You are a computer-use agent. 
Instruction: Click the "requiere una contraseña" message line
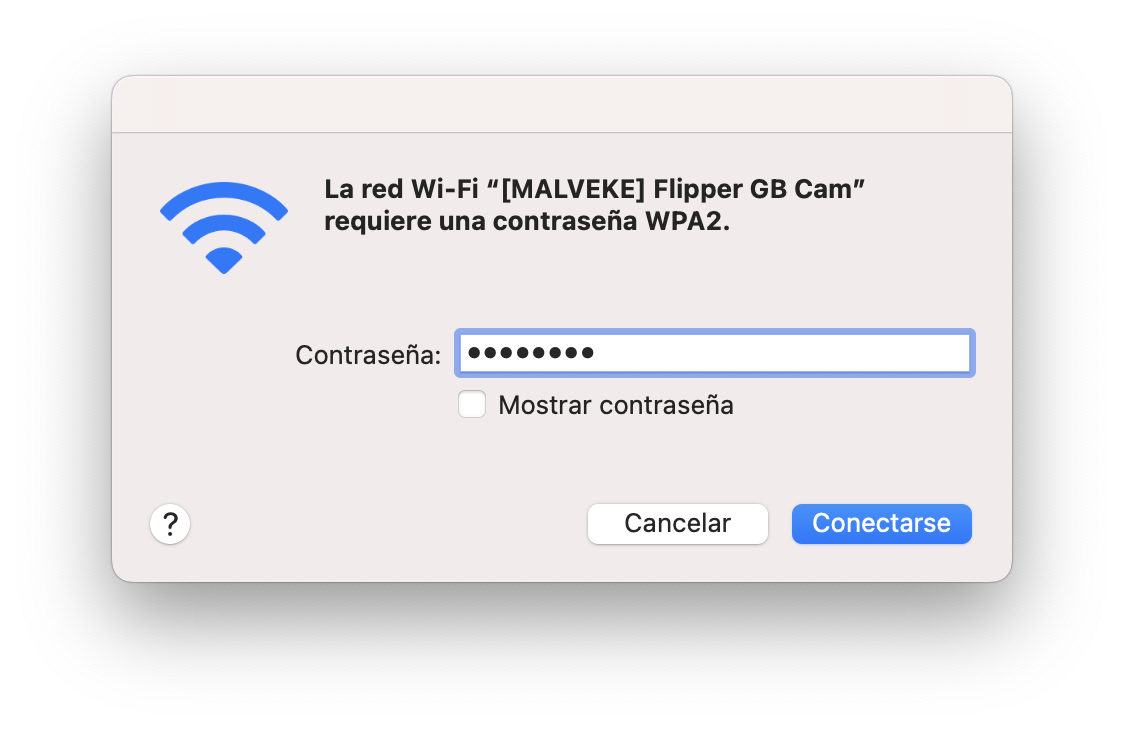[x=527, y=221]
